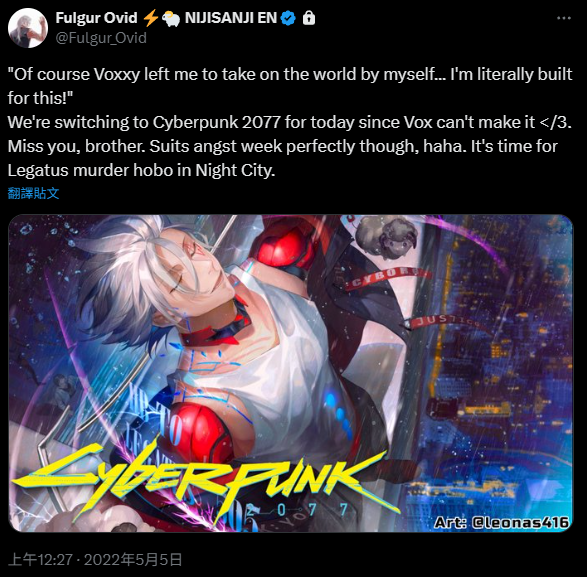This screenshot has height=577, width=587.
Task: Click the sheep emoji in the display name
Action: coord(171,18)
